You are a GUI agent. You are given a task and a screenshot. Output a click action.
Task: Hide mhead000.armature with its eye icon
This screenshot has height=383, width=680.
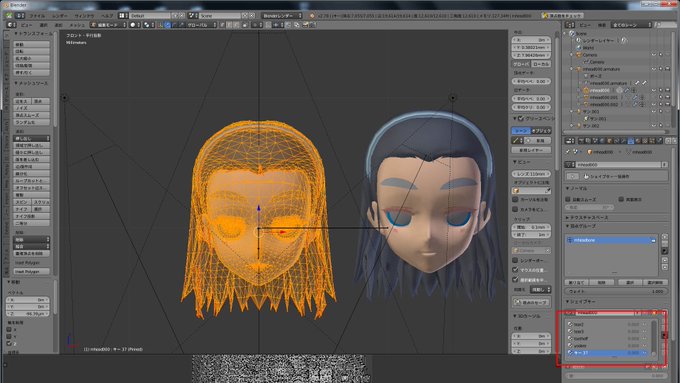(x=654, y=69)
